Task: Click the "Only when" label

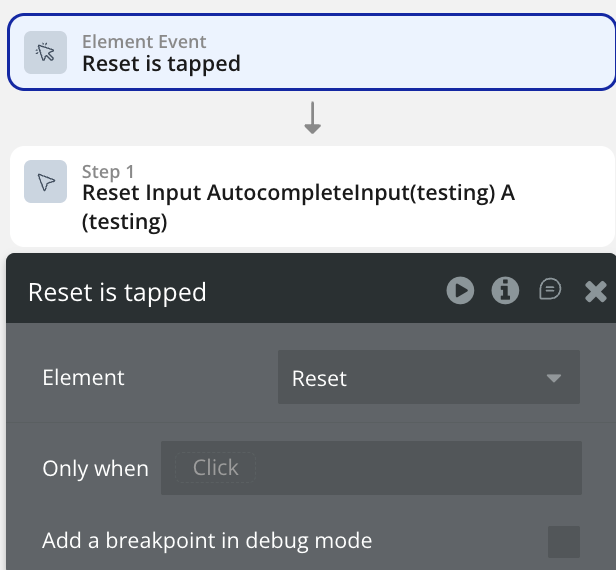Action: [x=95, y=468]
